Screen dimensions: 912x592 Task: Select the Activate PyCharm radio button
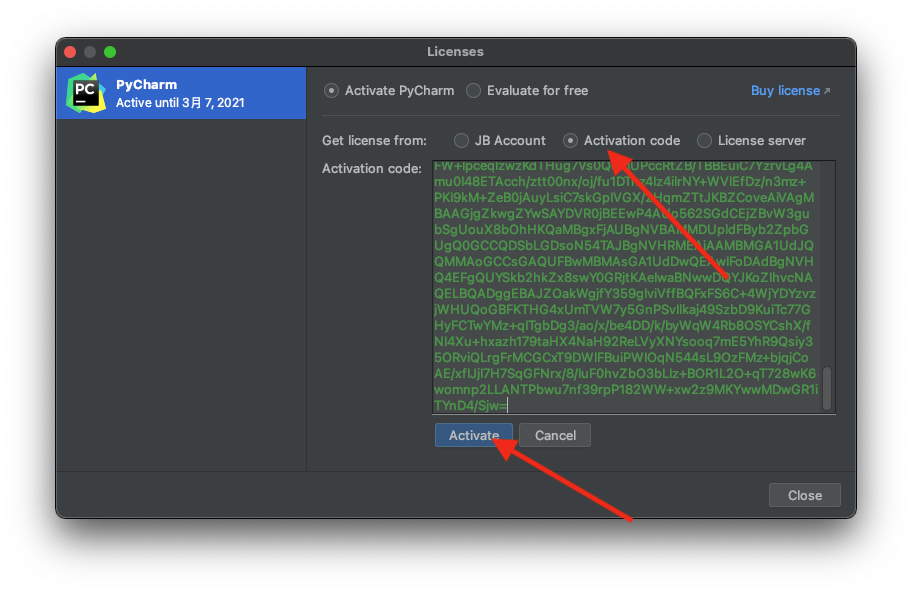(332, 91)
